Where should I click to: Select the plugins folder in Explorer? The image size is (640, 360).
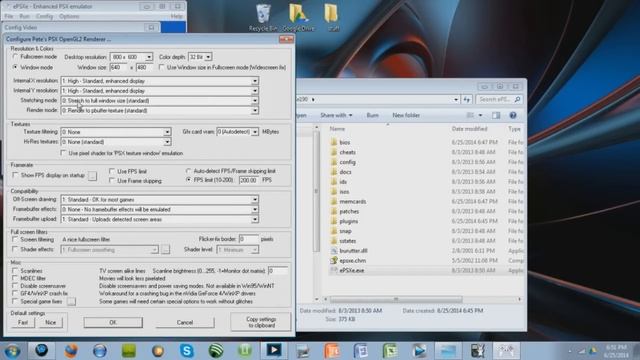(x=349, y=221)
